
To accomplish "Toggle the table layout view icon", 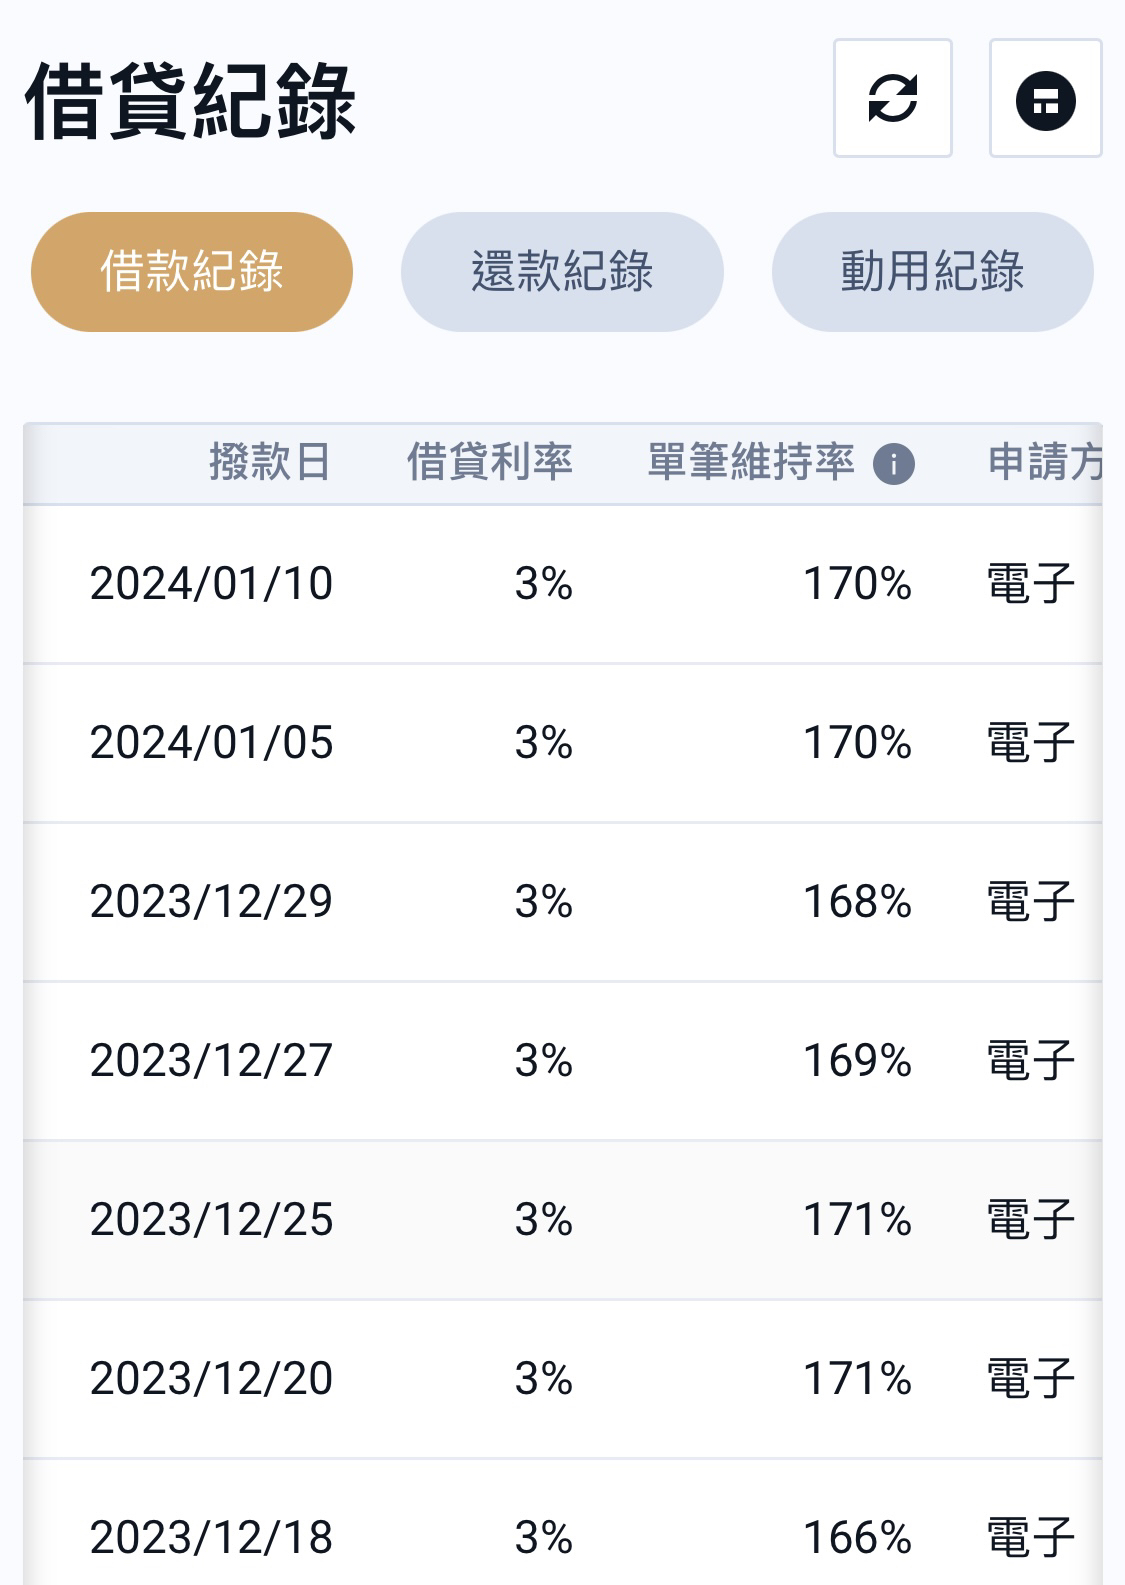I will (1045, 98).
